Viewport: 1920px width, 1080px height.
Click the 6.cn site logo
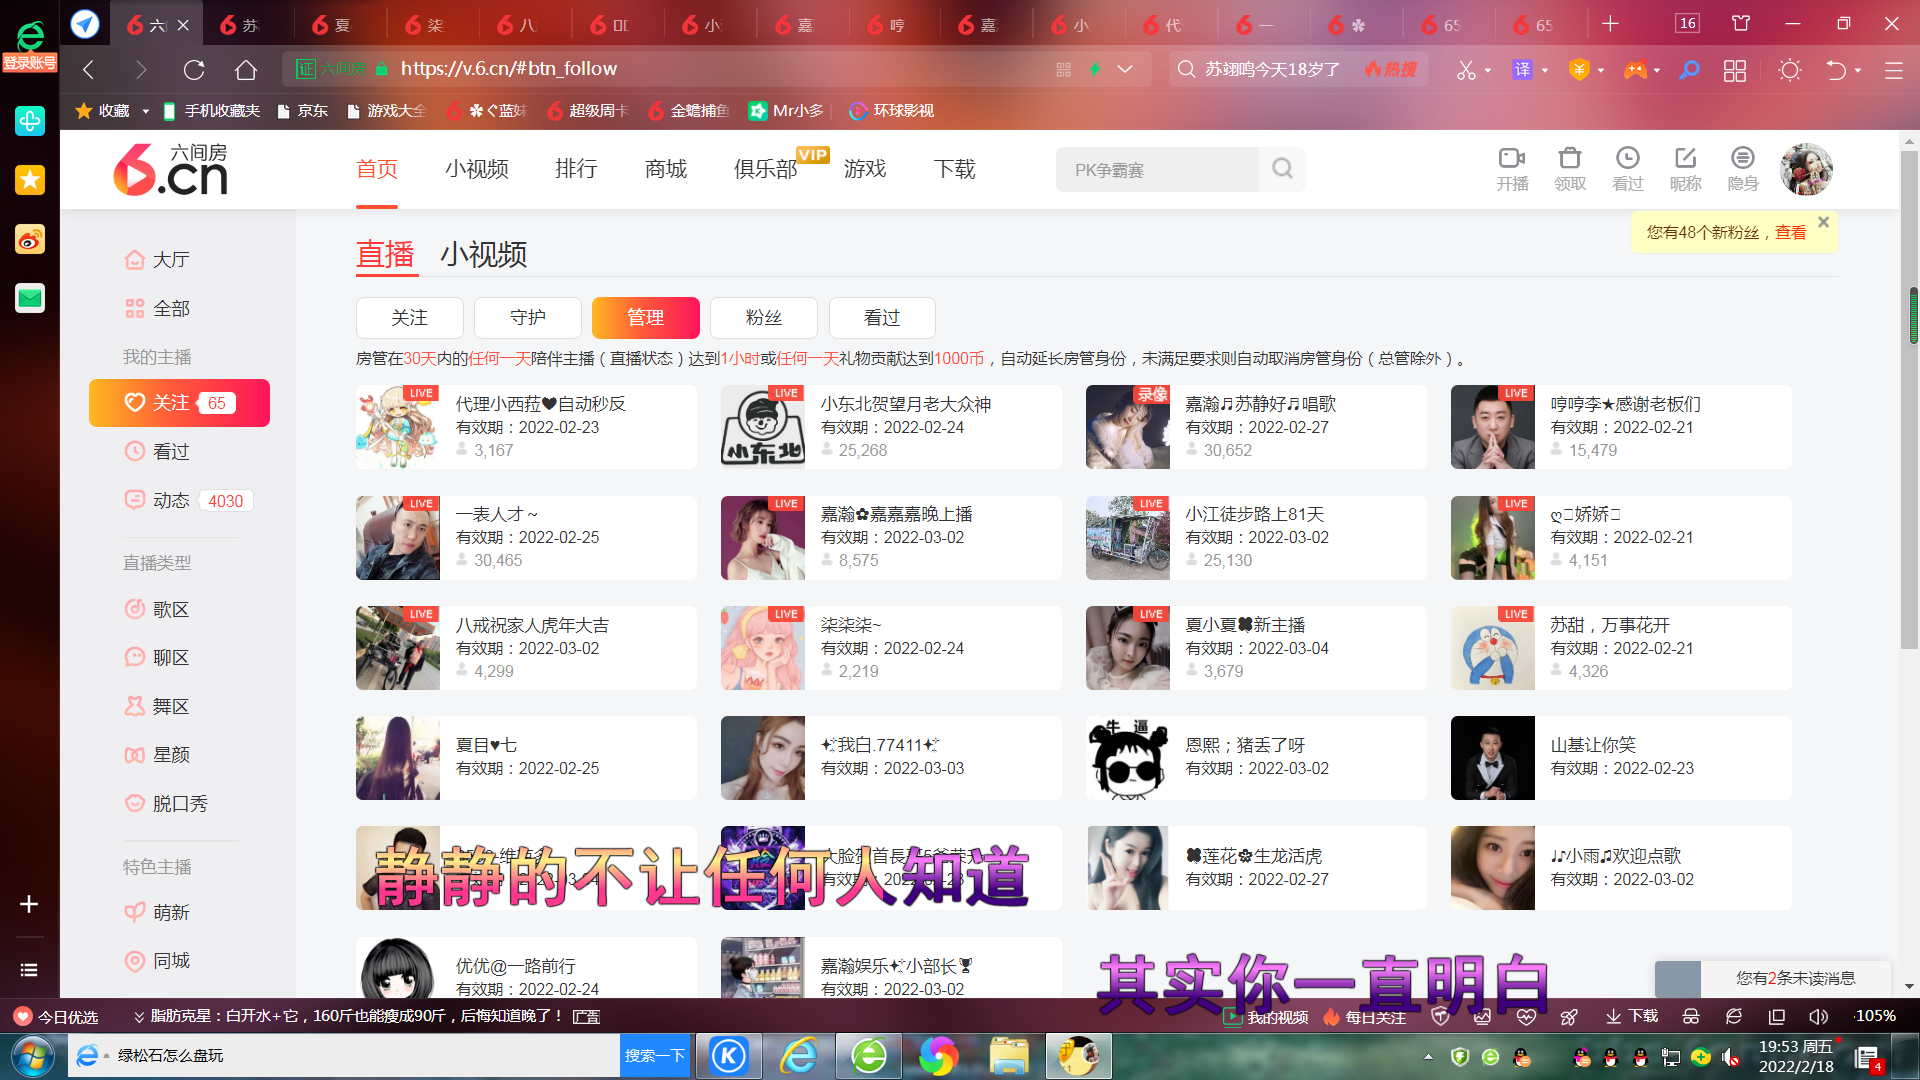click(170, 169)
